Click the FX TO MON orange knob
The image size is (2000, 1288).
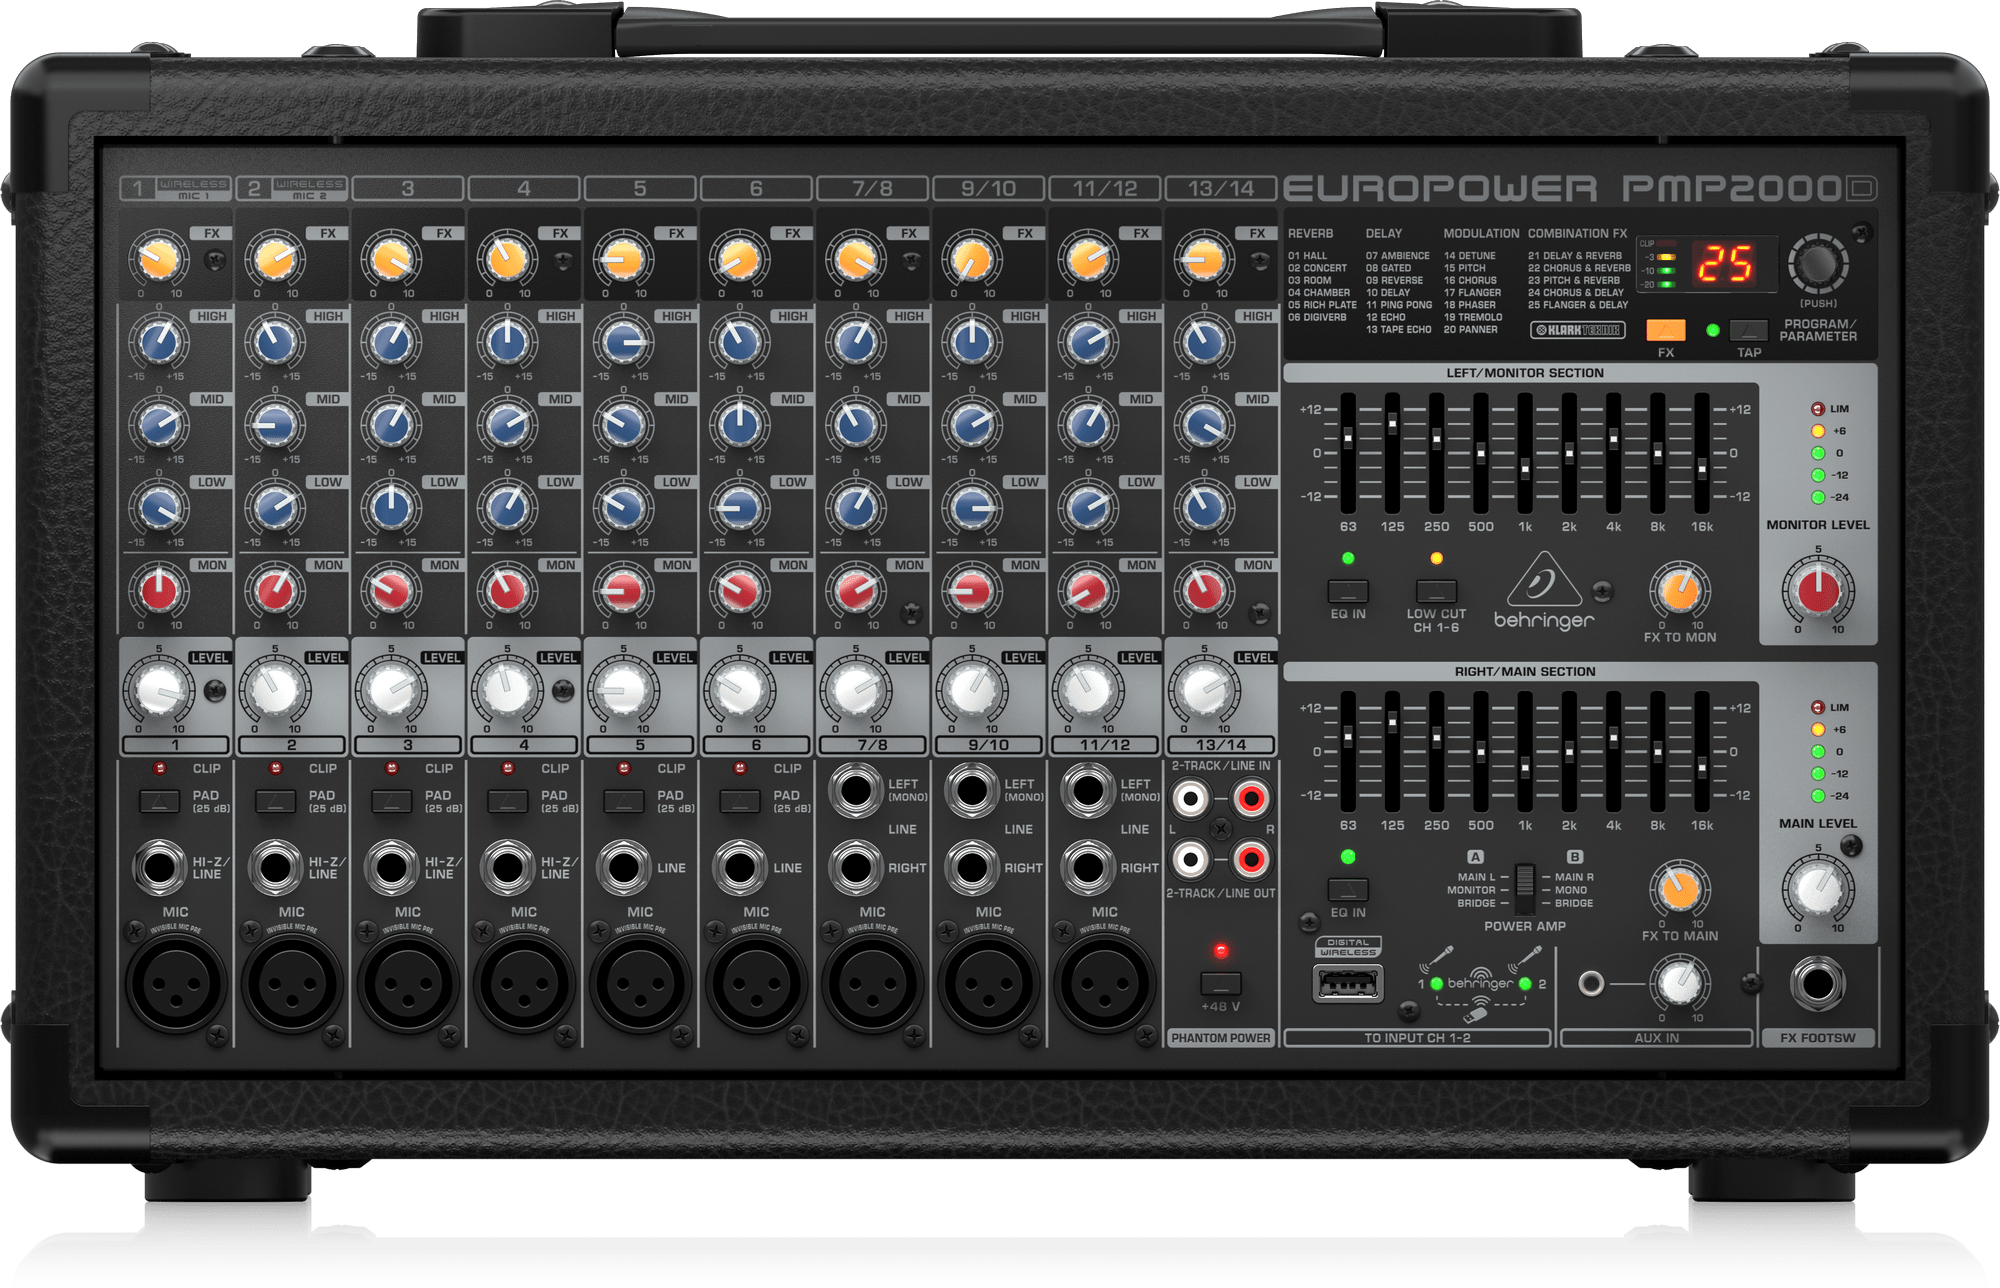click(1679, 590)
